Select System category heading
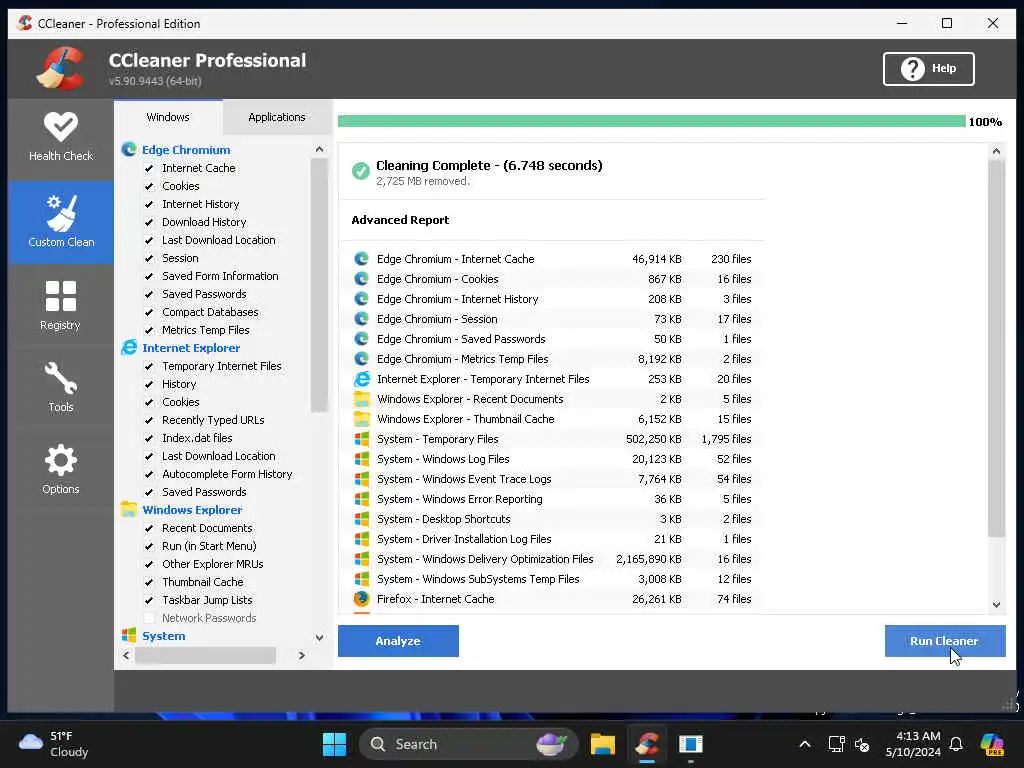Image resolution: width=1024 pixels, height=768 pixels. [x=164, y=636]
